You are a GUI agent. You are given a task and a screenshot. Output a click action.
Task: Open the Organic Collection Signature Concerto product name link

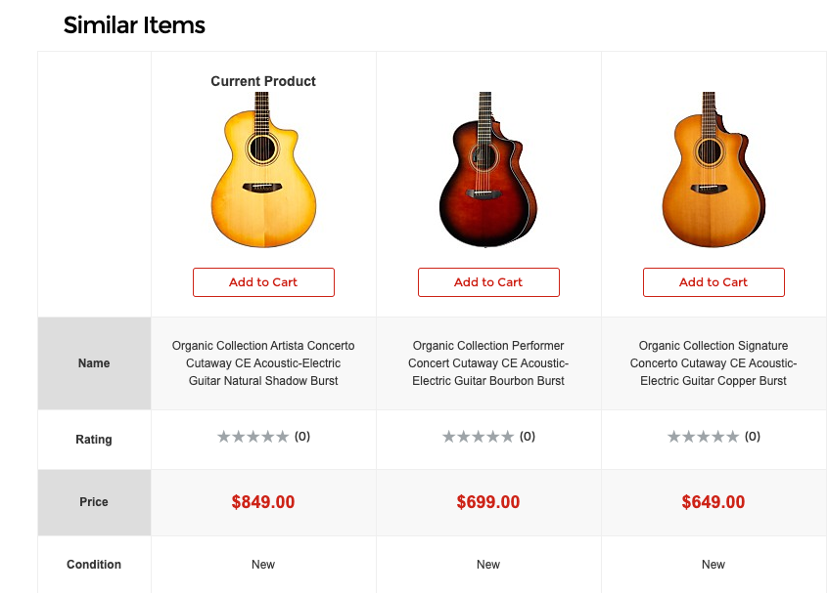pyautogui.click(x=713, y=363)
